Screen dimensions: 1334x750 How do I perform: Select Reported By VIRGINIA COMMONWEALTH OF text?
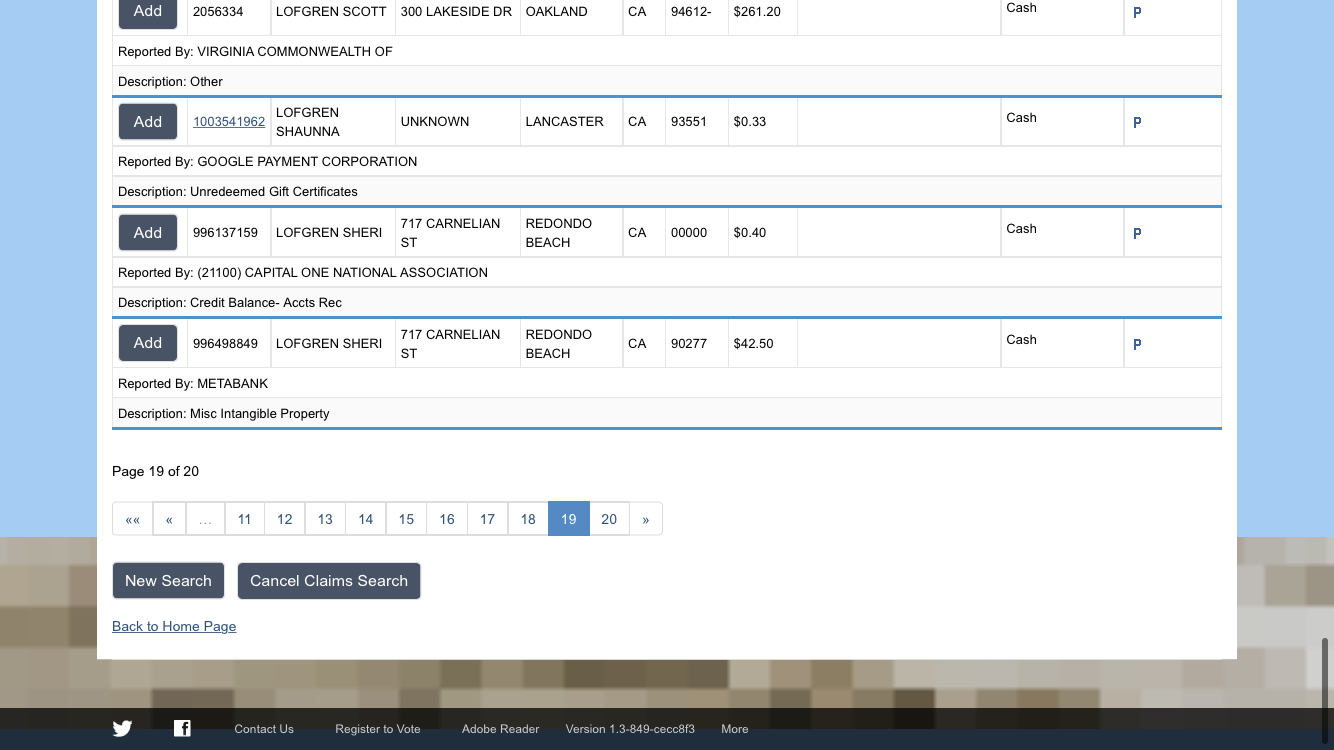[255, 51]
